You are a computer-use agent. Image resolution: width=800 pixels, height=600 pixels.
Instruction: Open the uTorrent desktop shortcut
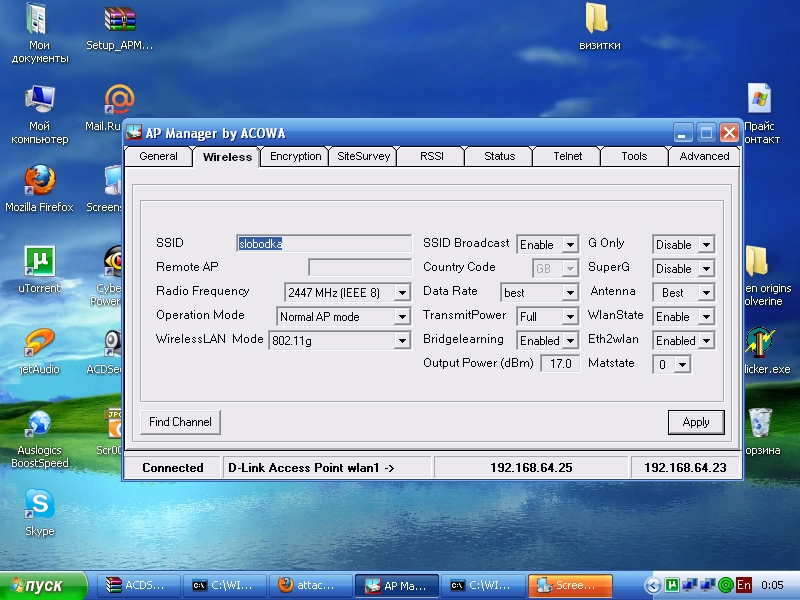pos(39,262)
